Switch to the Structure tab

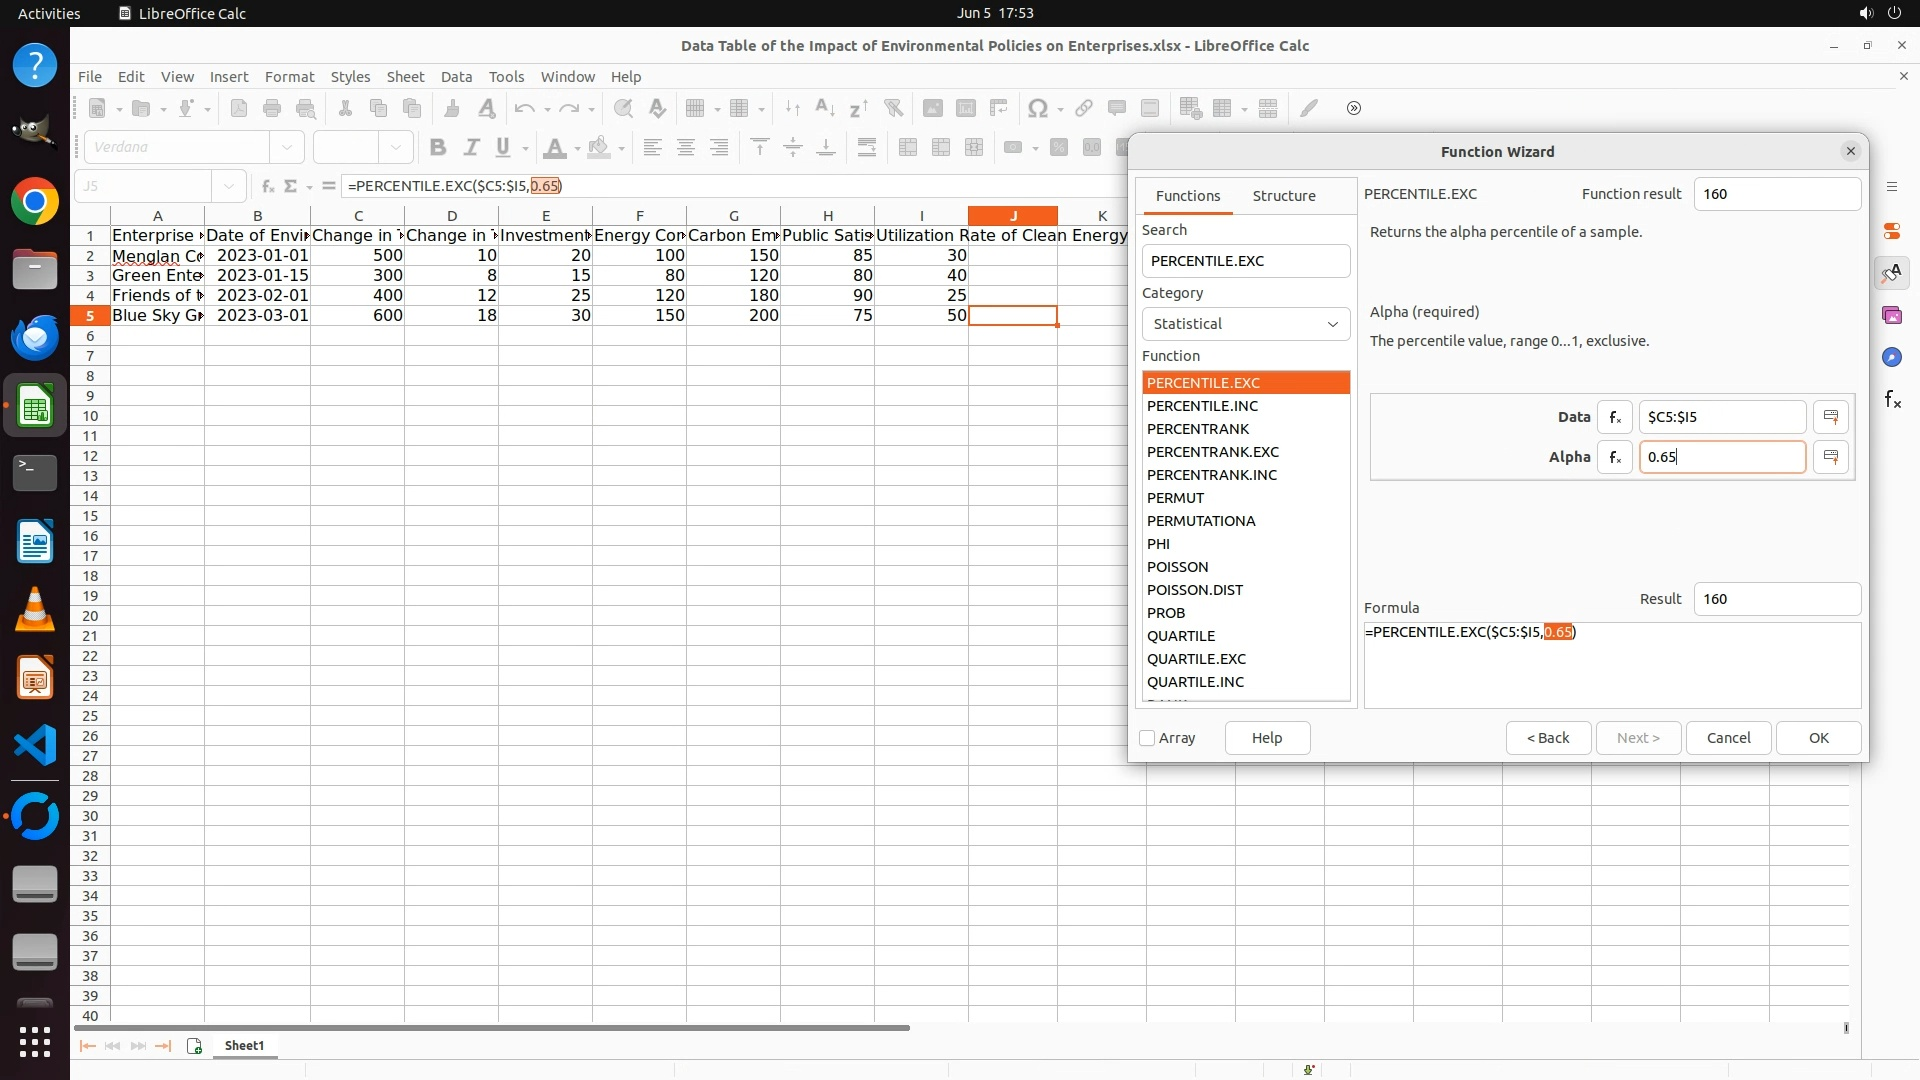click(x=1284, y=196)
